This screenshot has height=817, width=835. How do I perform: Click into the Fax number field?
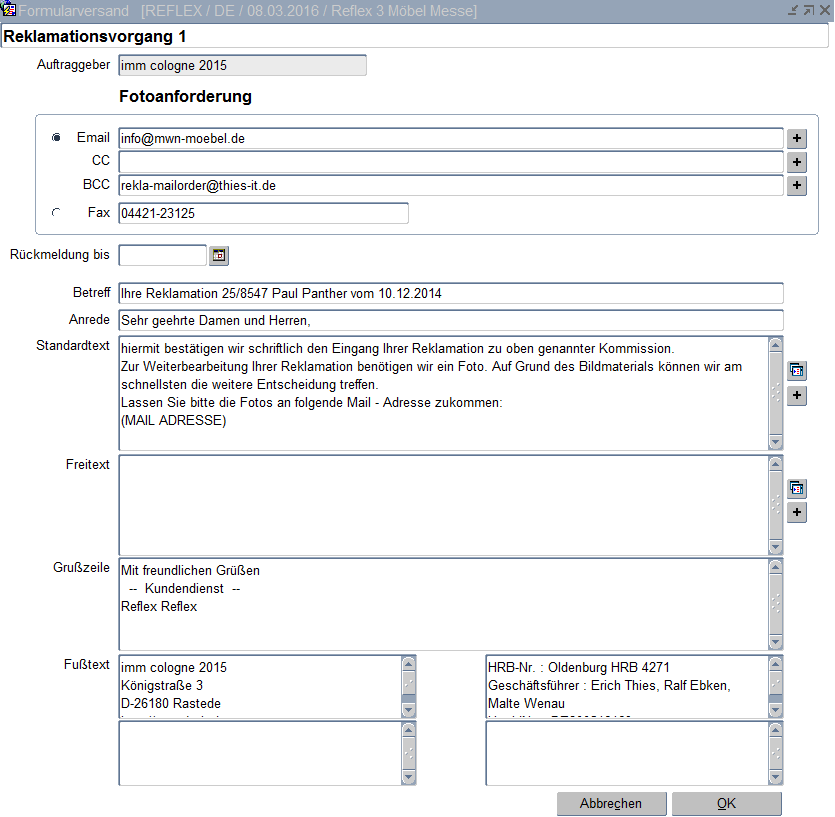coord(263,213)
